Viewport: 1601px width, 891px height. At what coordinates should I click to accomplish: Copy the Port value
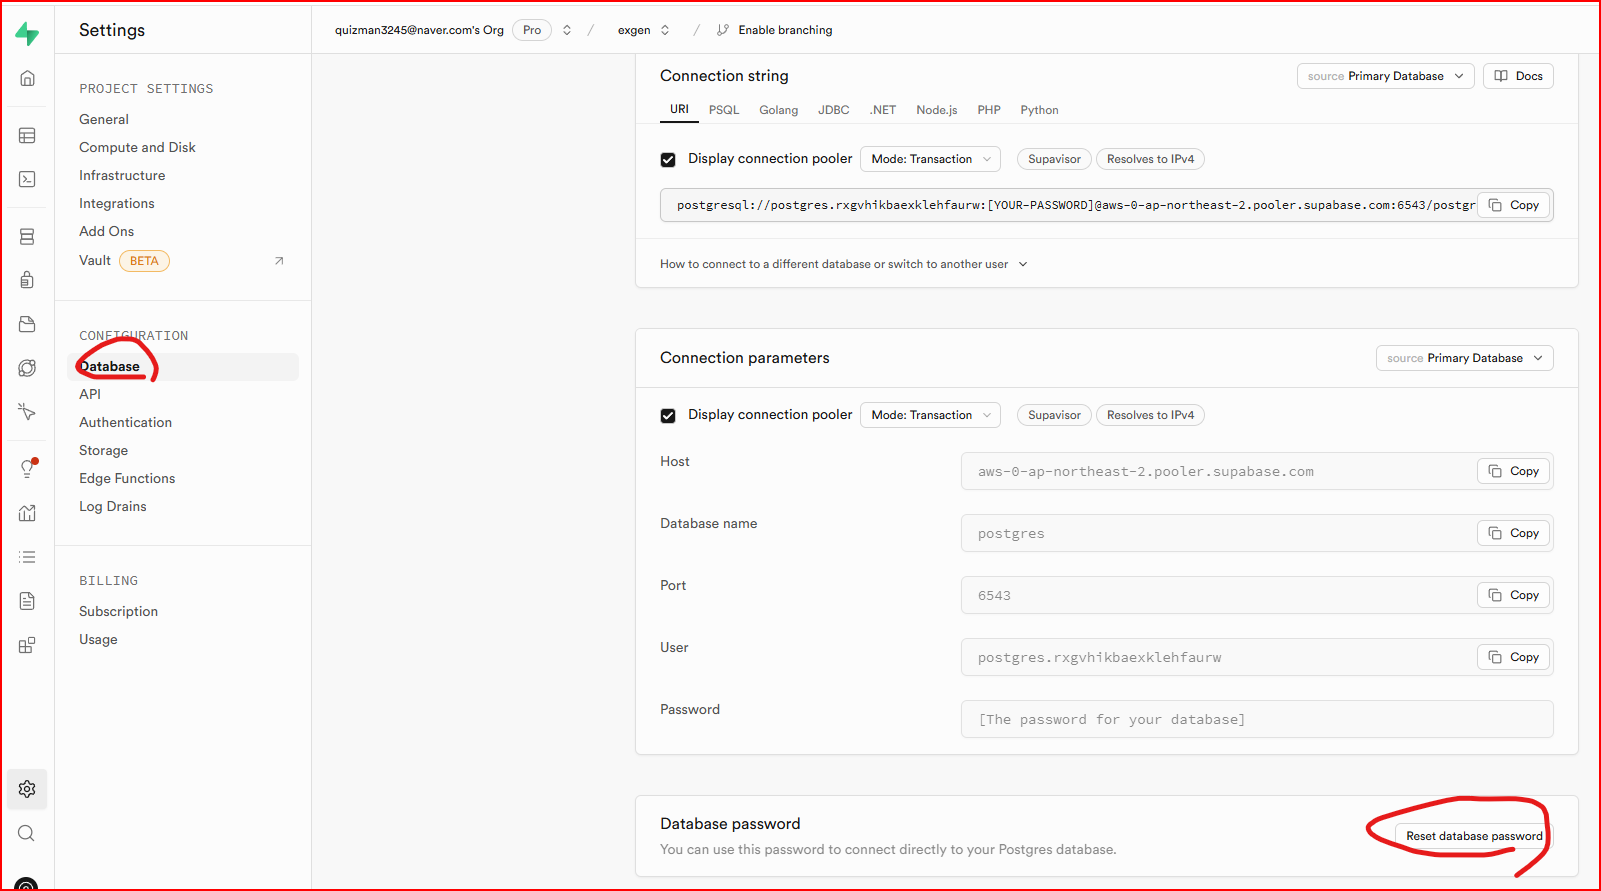coord(1513,595)
